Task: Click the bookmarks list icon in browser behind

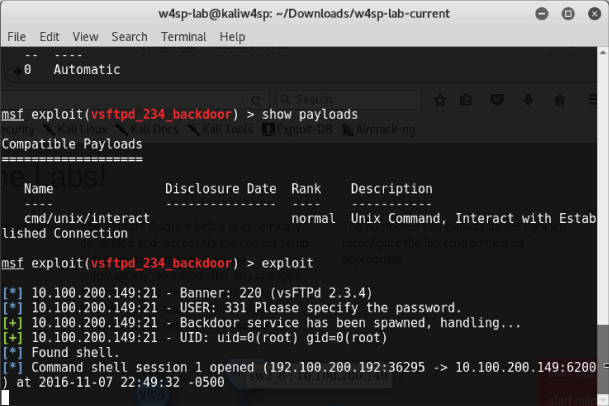Action: [x=466, y=100]
